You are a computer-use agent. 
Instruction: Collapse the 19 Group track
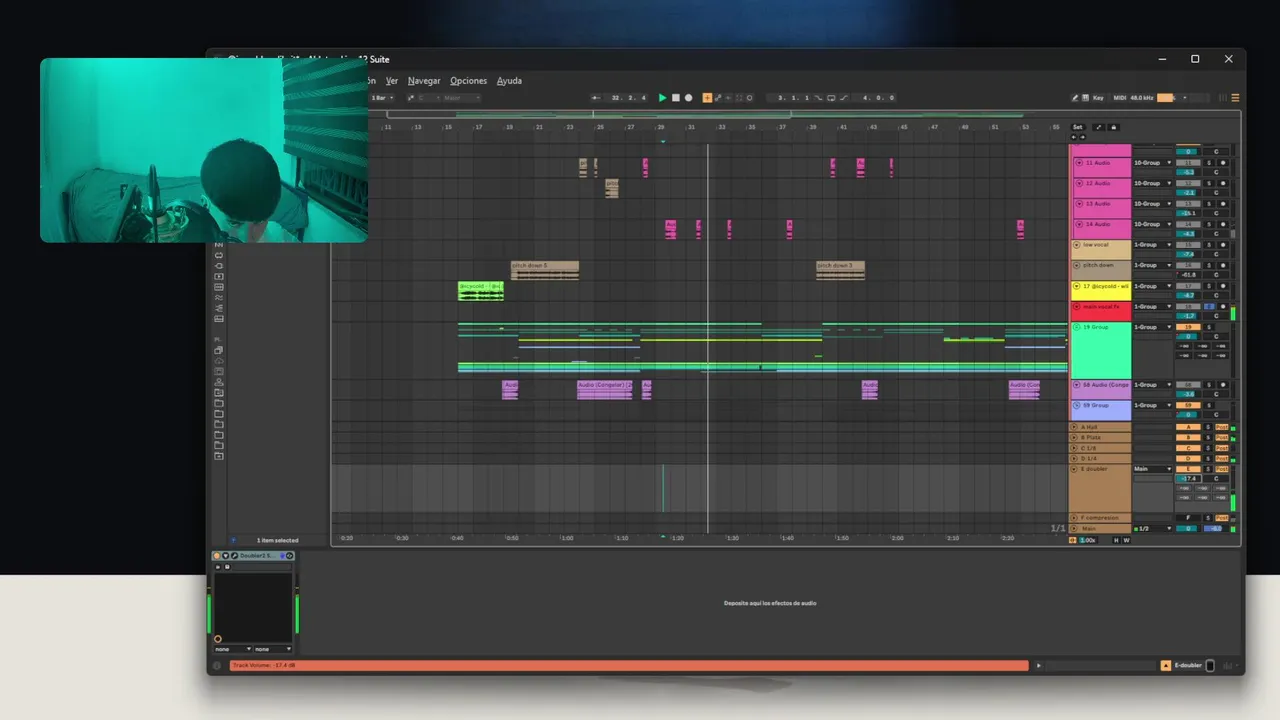[1077, 327]
